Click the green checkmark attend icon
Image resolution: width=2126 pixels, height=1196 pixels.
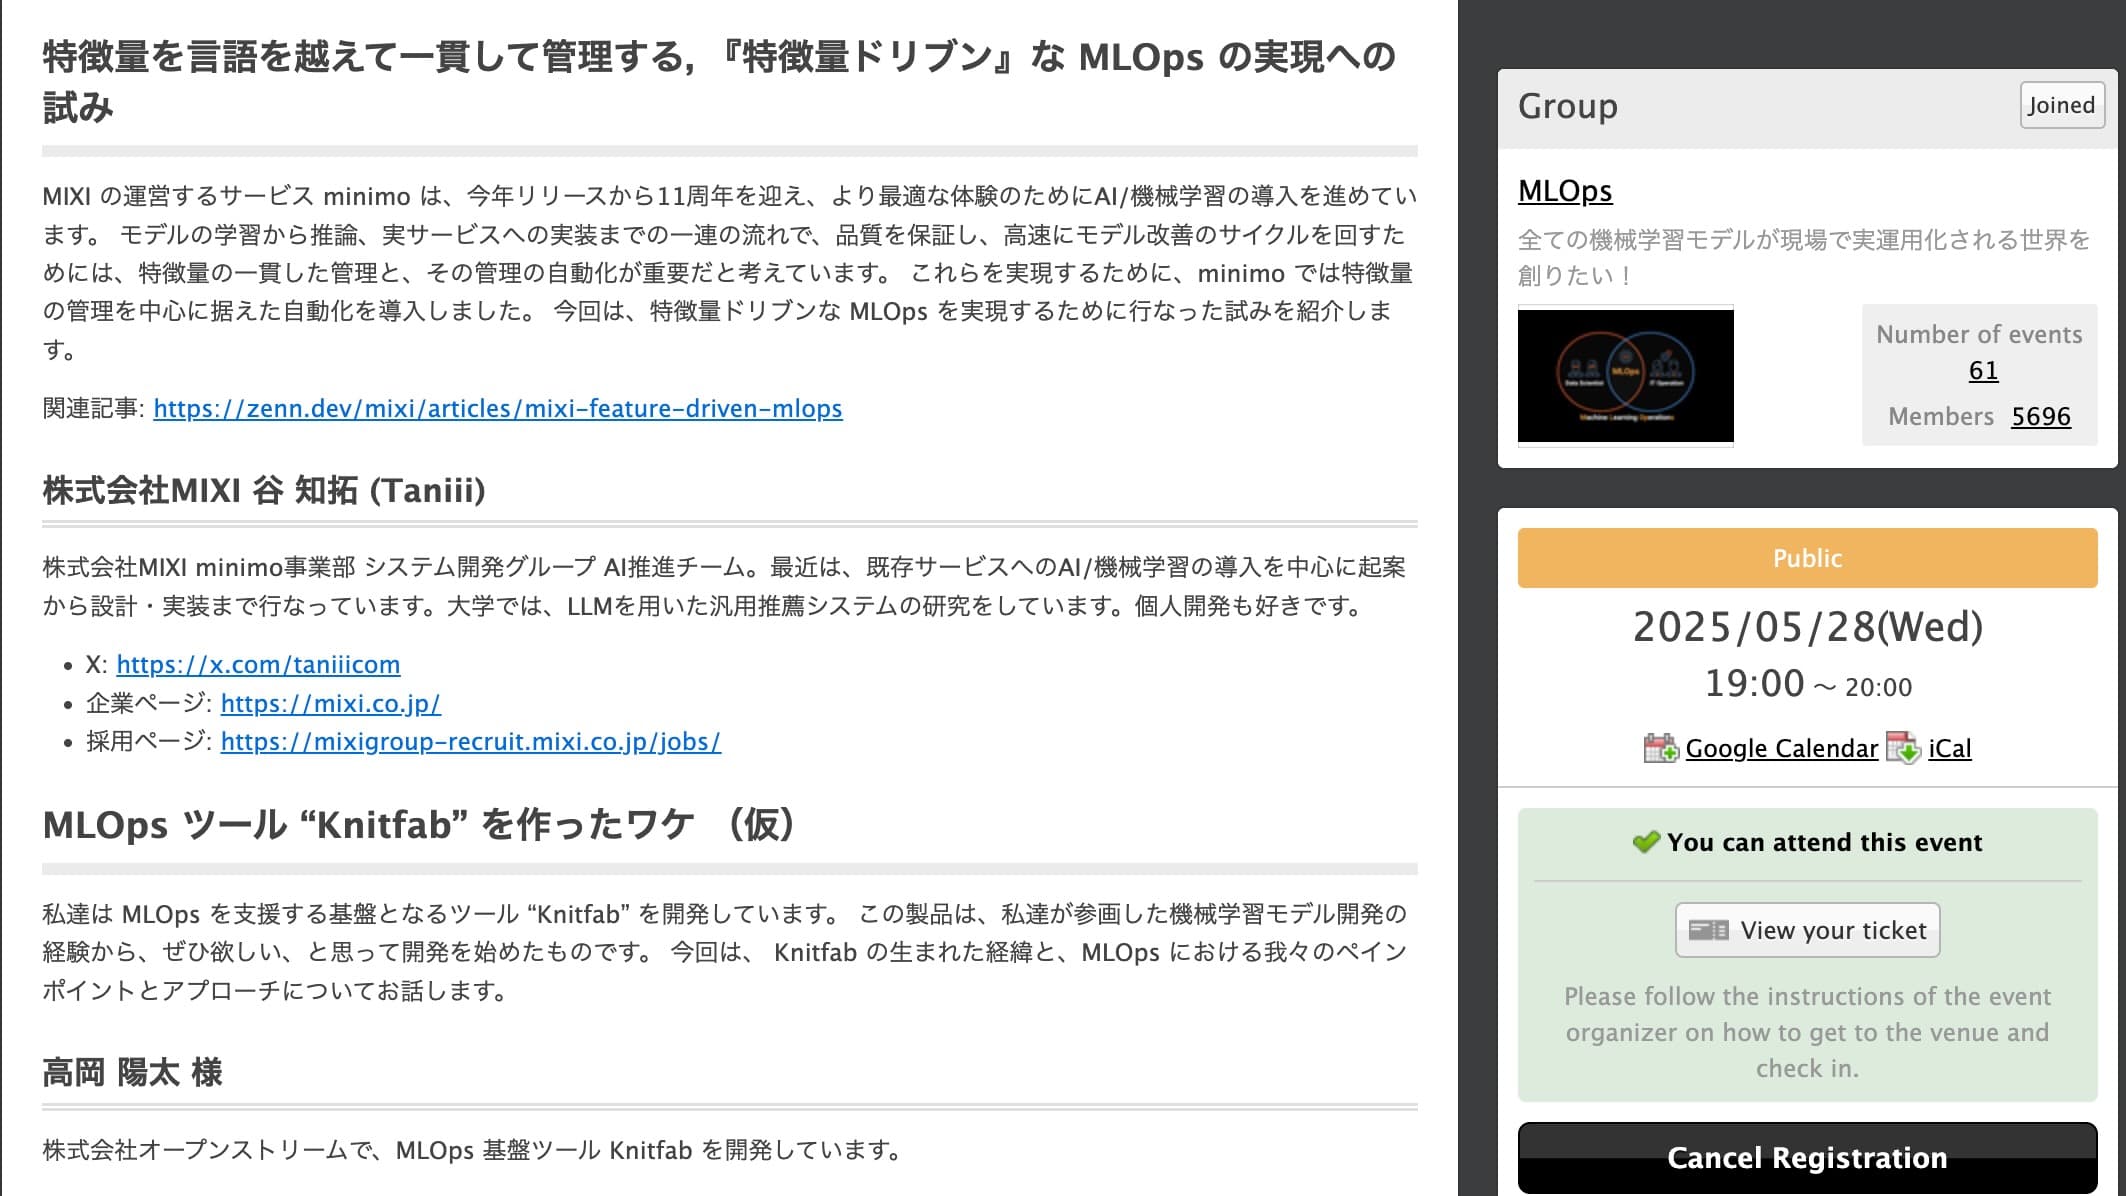(x=1645, y=842)
